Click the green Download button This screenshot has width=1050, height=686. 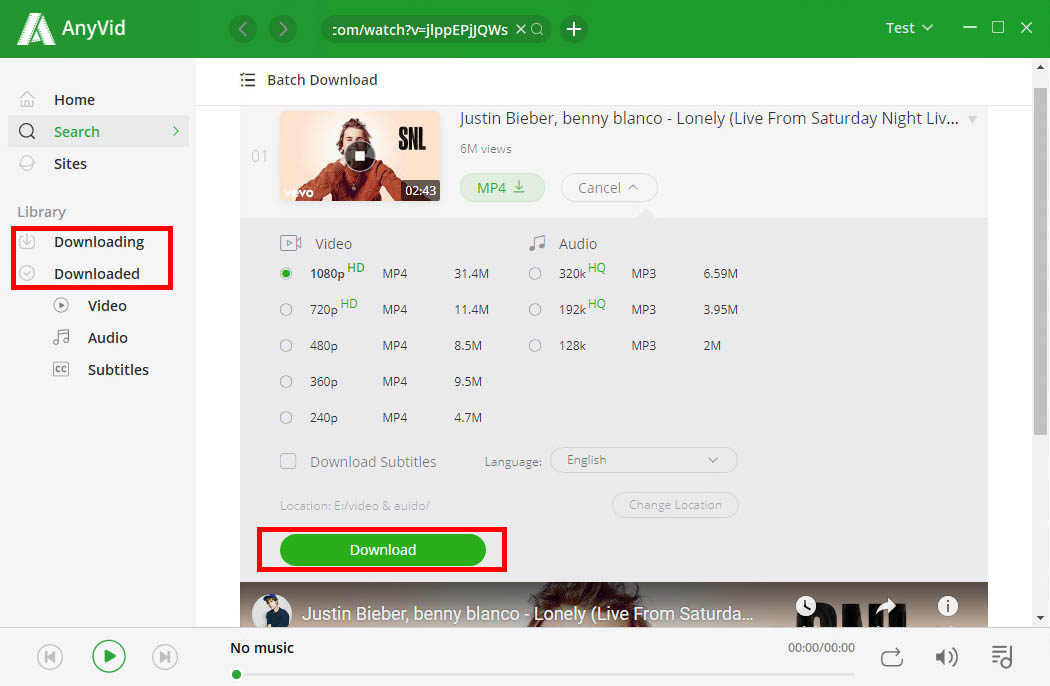tap(382, 550)
